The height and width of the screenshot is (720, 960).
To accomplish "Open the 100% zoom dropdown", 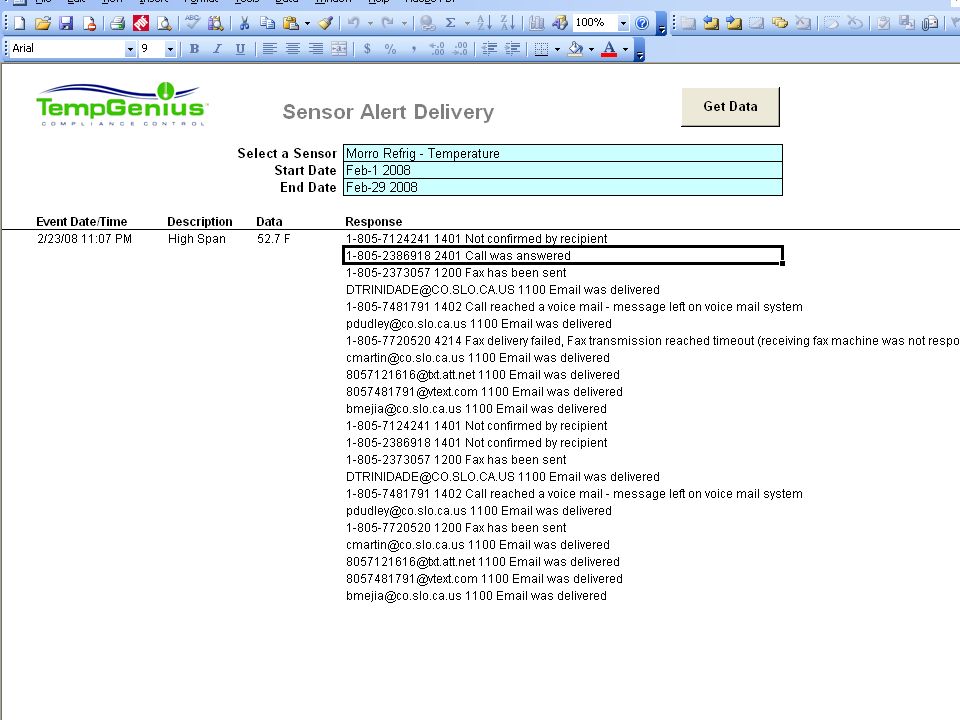I will click(623, 24).
